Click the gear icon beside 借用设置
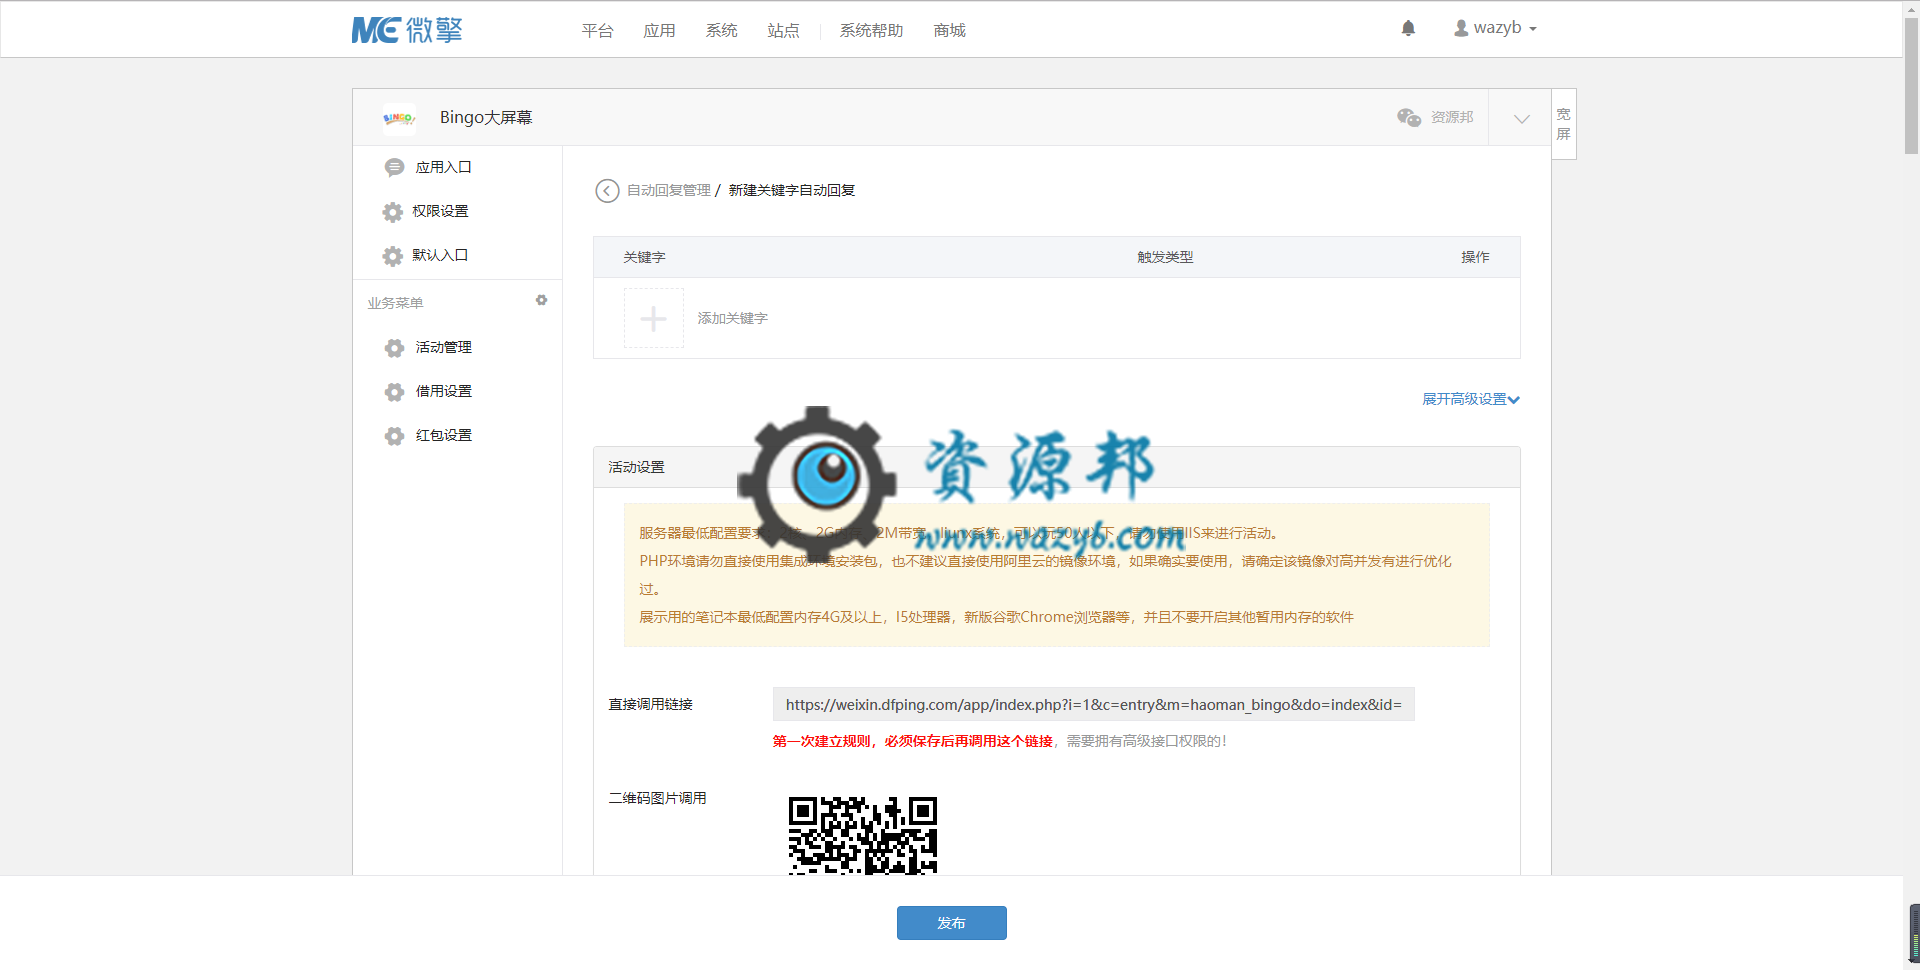Viewport: 1920px width, 970px height. (395, 392)
